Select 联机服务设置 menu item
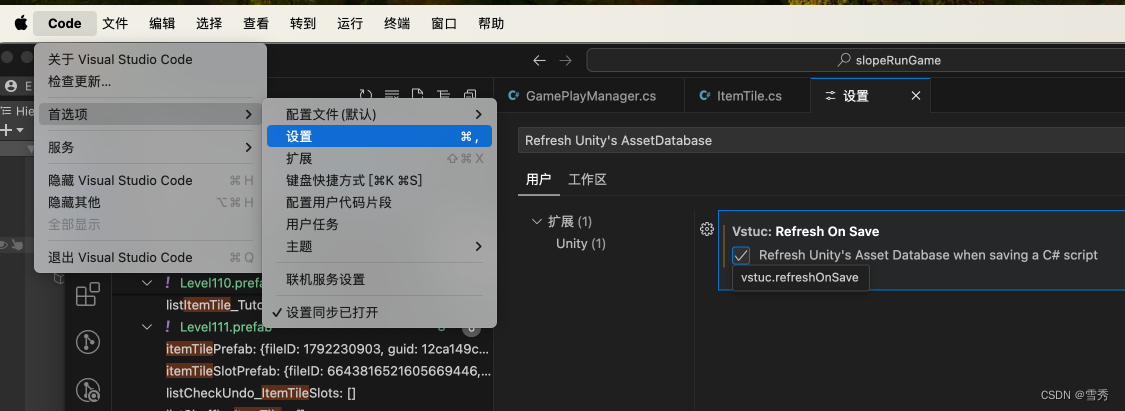Image resolution: width=1125 pixels, height=411 pixels. click(380, 279)
